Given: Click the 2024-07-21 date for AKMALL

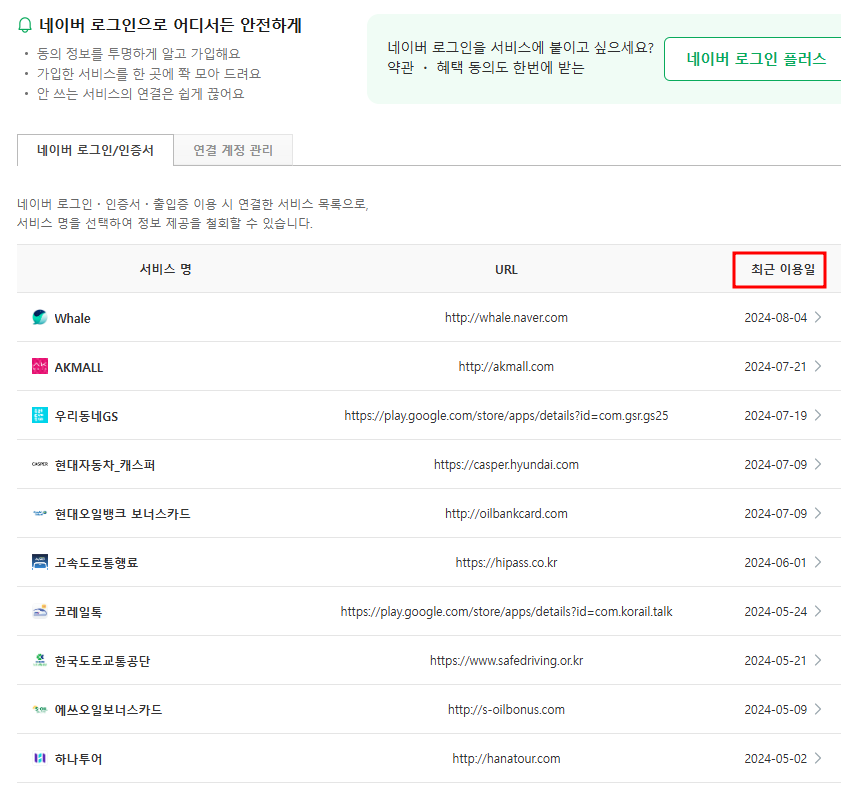Looking at the screenshot, I should tap(776, 366).
